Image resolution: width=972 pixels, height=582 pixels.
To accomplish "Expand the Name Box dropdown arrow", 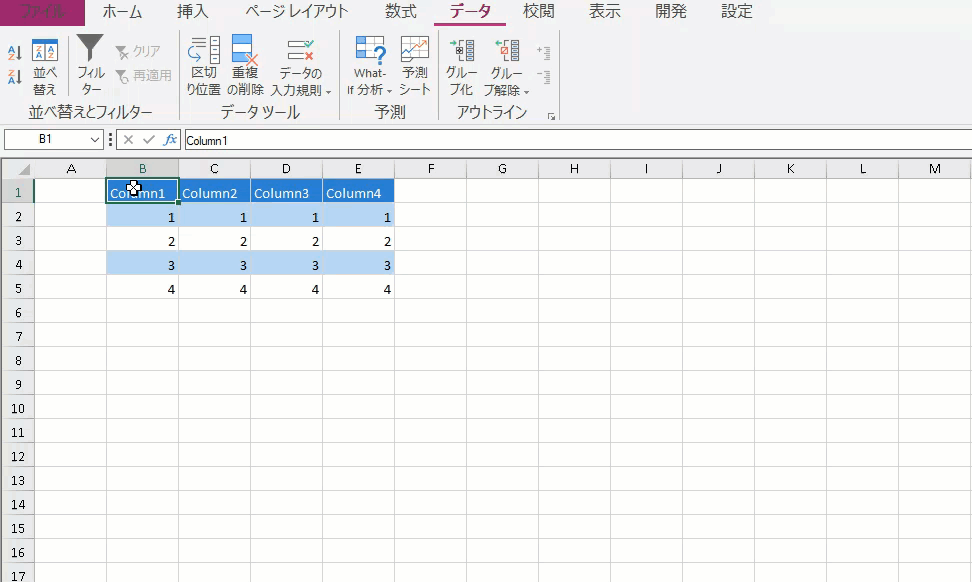I will pyautogui.click(x=96, y=140).
